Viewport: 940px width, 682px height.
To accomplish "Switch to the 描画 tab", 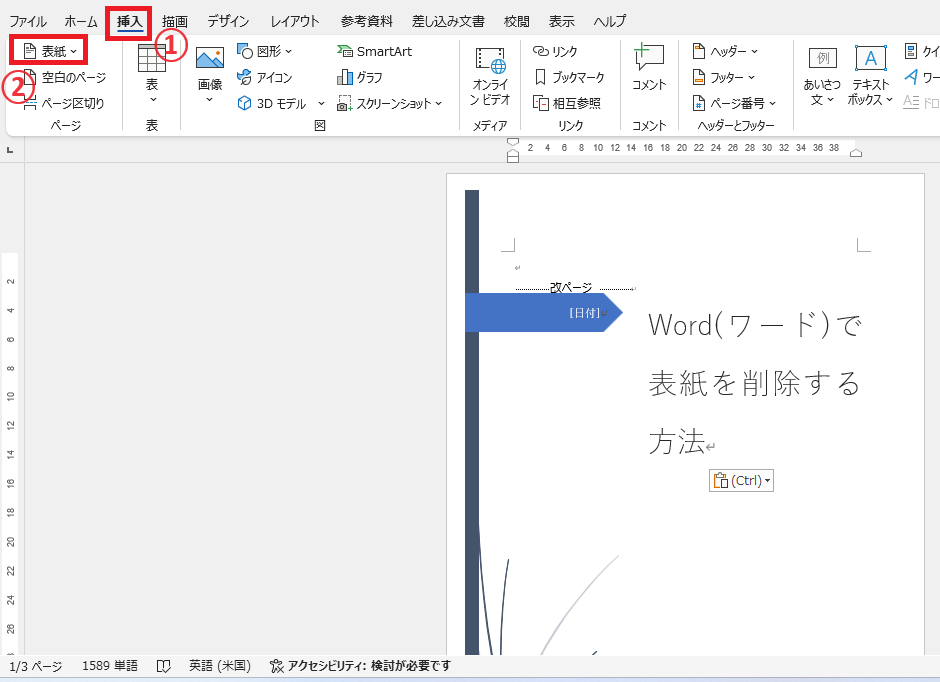I will coord(175,22).
